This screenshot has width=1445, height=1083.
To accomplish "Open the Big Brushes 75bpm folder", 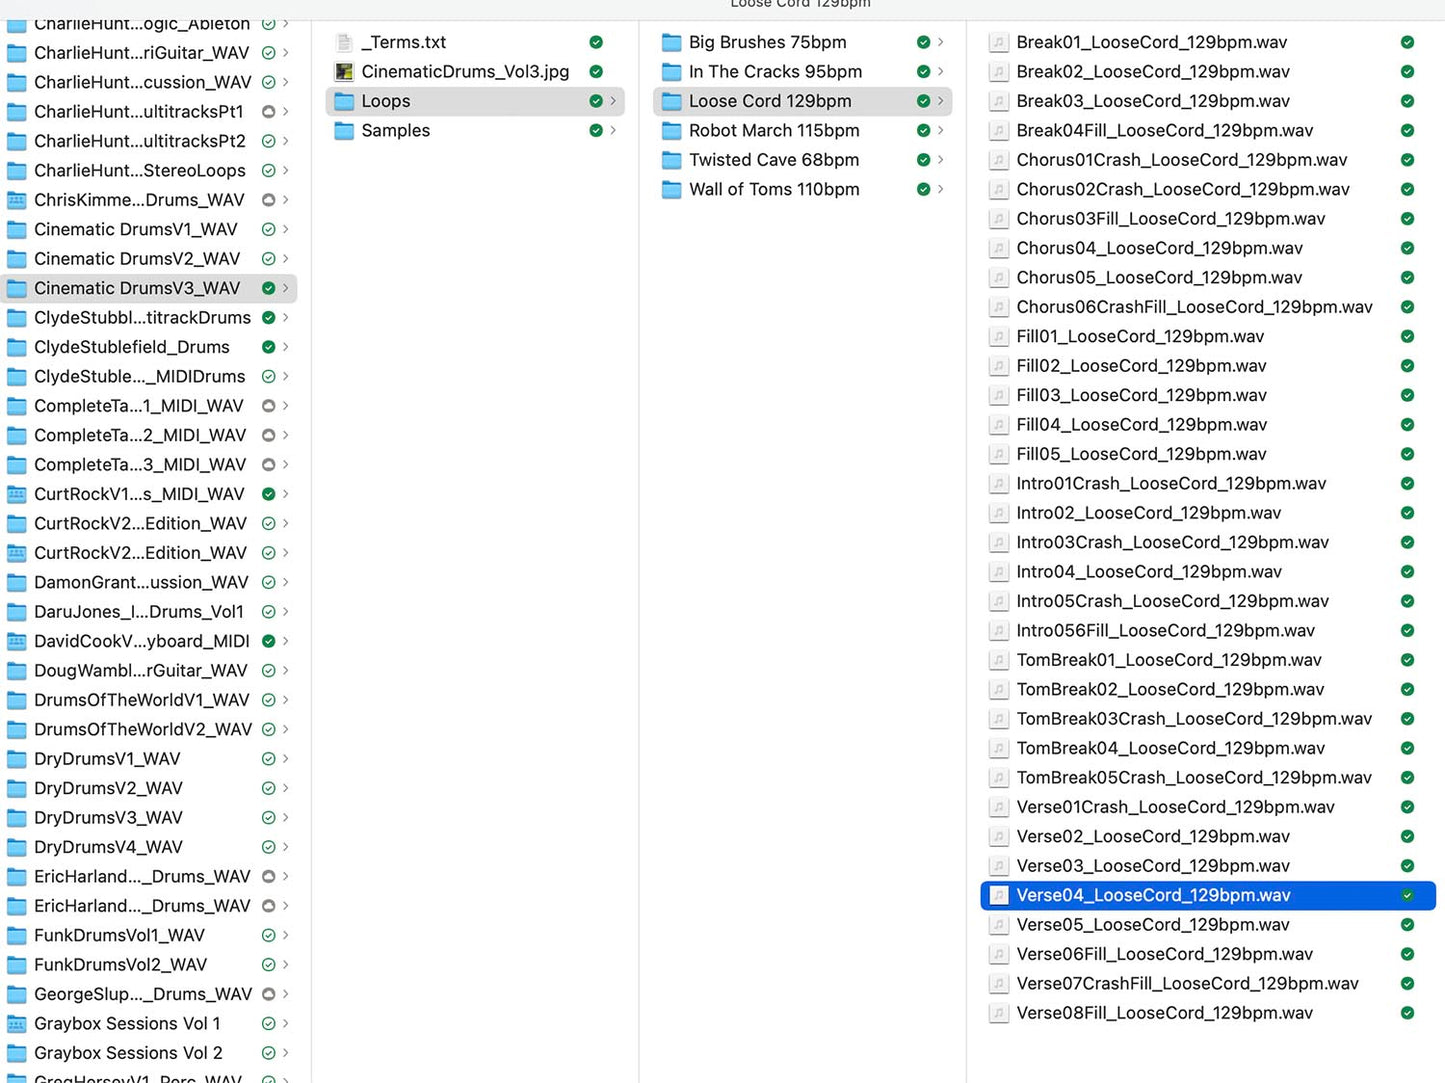I will click(767, 42).
